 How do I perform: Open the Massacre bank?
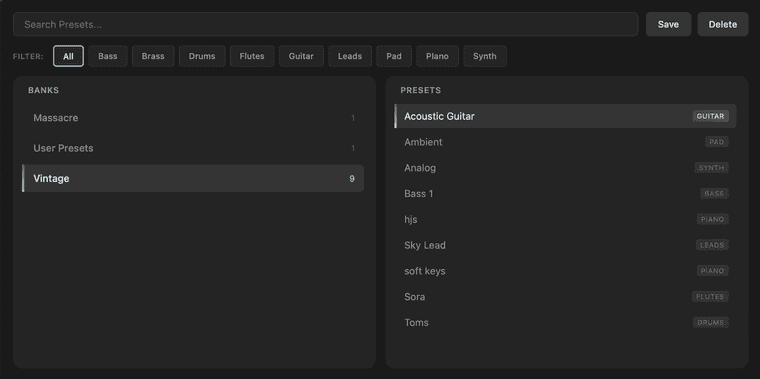coord(193,118)
